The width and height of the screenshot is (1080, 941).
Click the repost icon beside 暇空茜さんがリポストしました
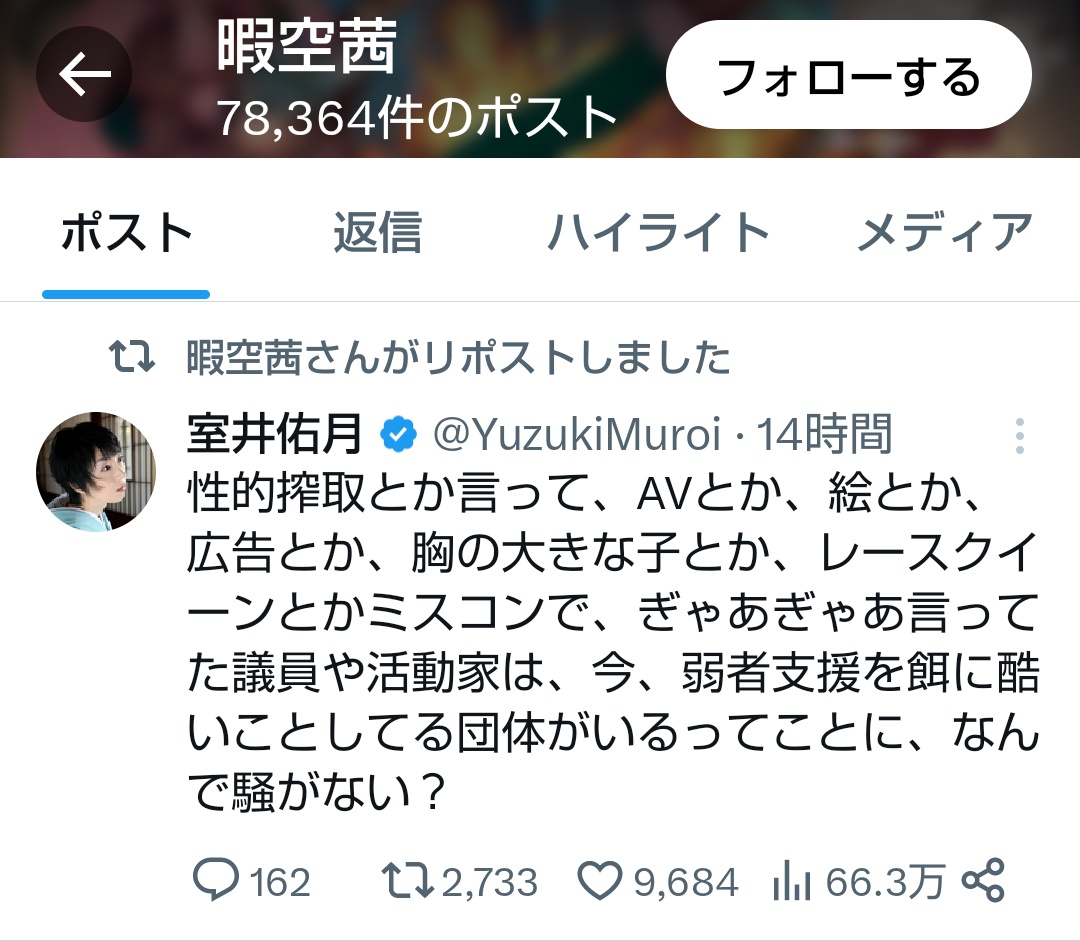(132, 356)
